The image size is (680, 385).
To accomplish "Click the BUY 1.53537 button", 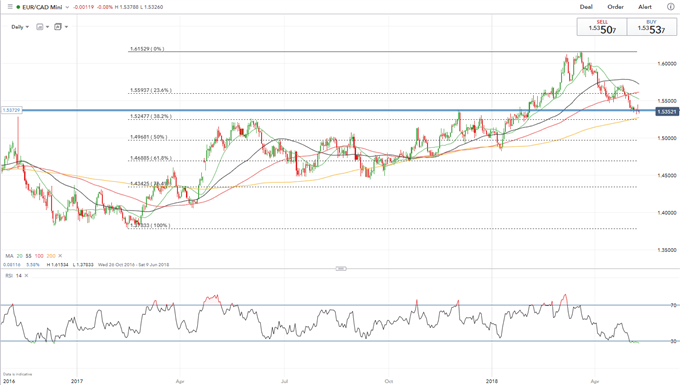I will (651, 27).
